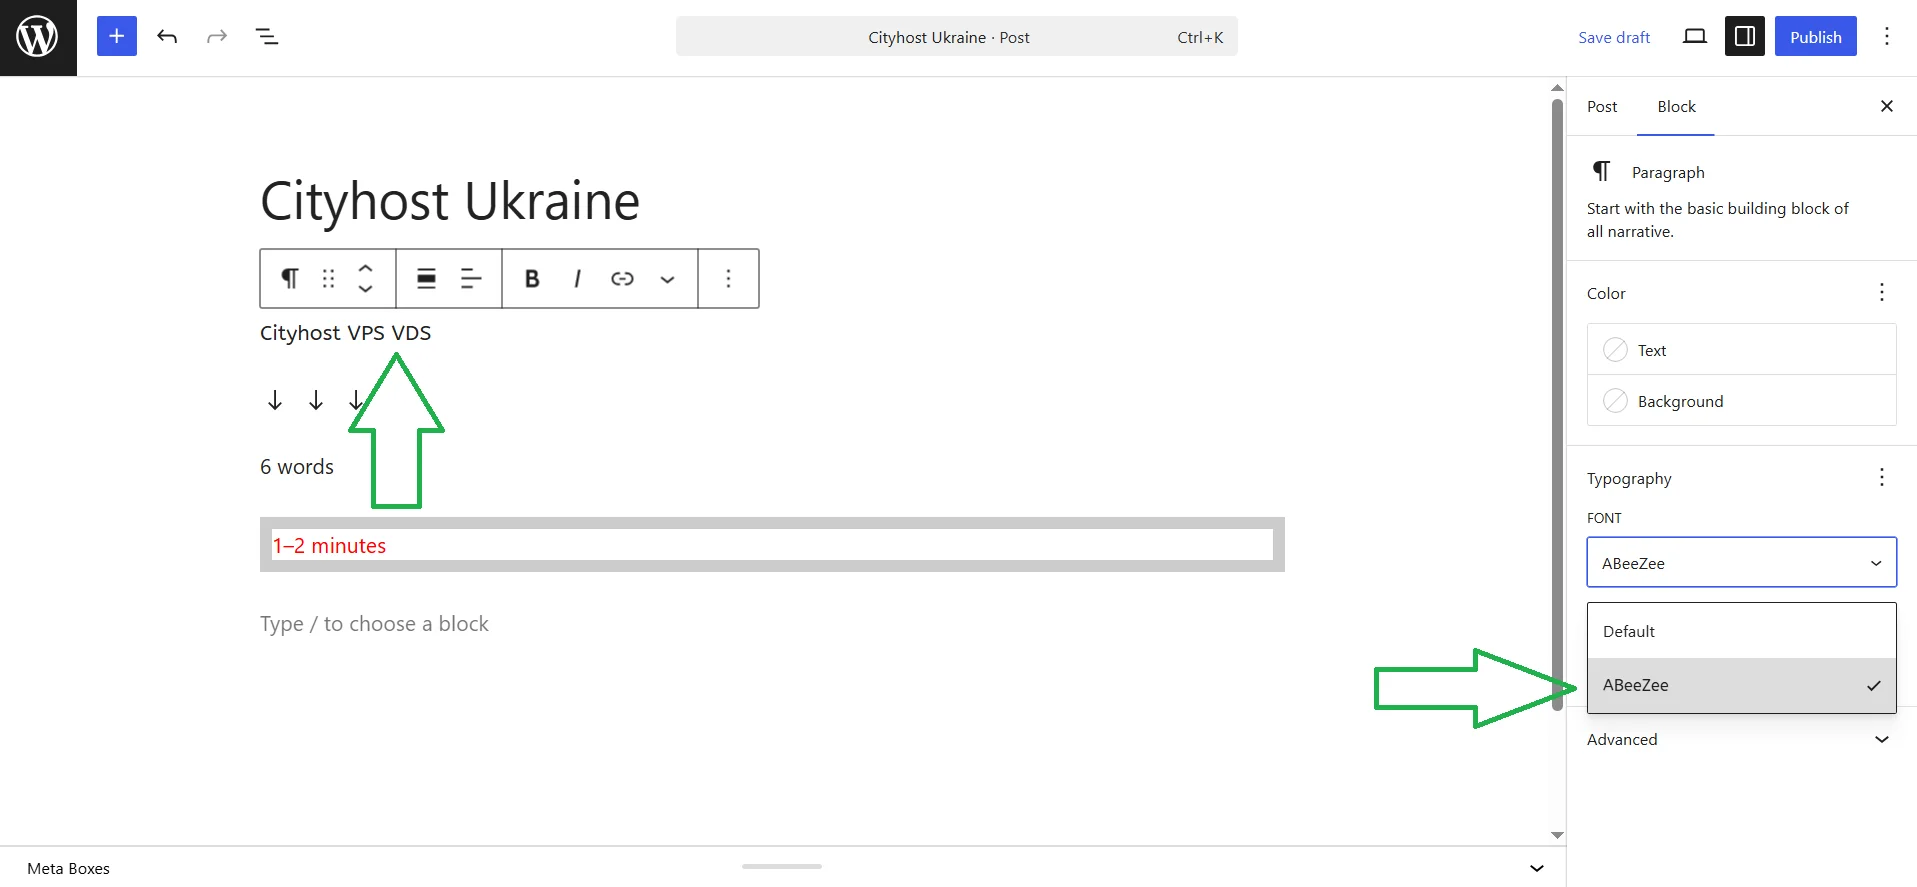Open the block toolbar options menu

point(728,278)
